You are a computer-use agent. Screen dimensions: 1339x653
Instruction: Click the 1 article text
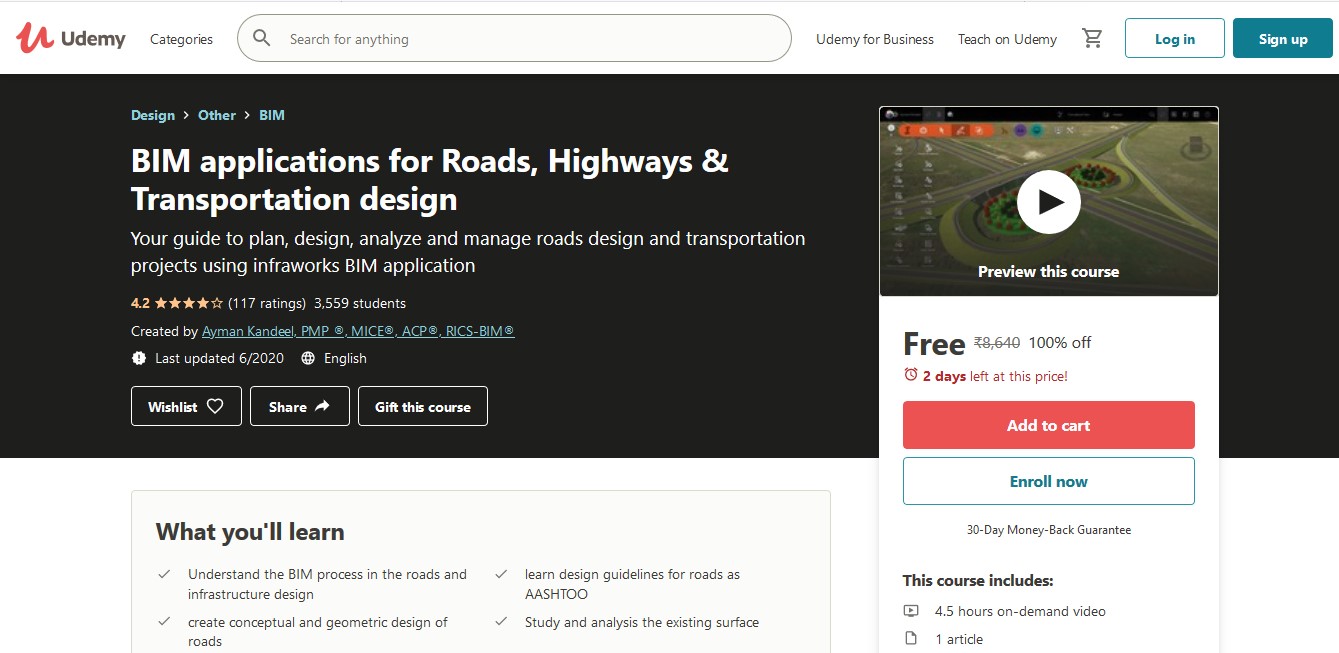[959, 639]
